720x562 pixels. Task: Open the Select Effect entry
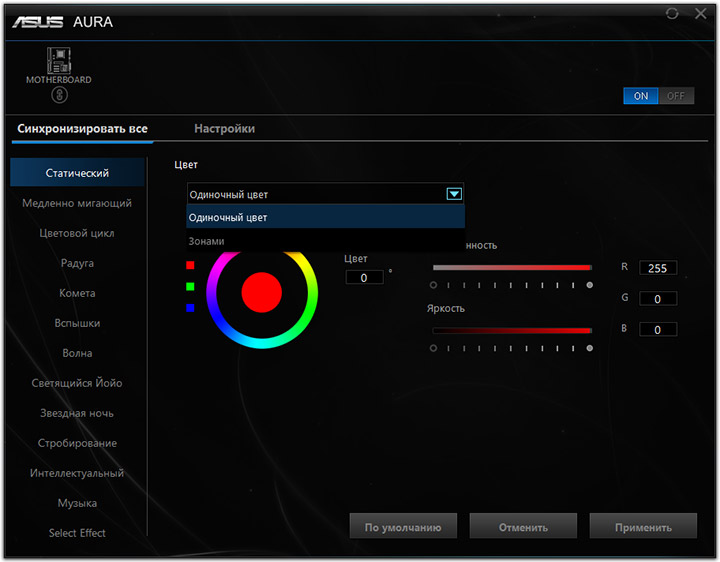[77, 533]
